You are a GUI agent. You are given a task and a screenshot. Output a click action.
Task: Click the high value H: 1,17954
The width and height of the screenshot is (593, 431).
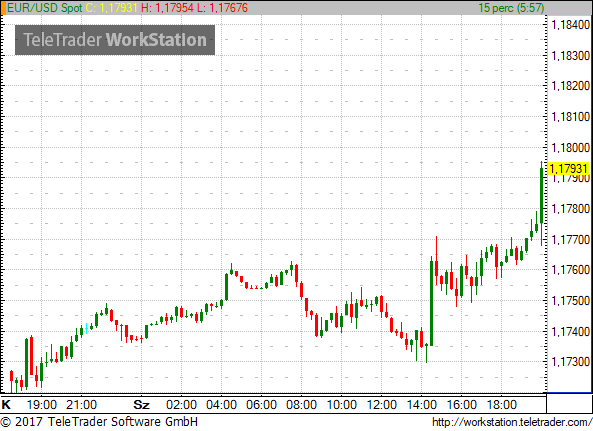(167, 8)
